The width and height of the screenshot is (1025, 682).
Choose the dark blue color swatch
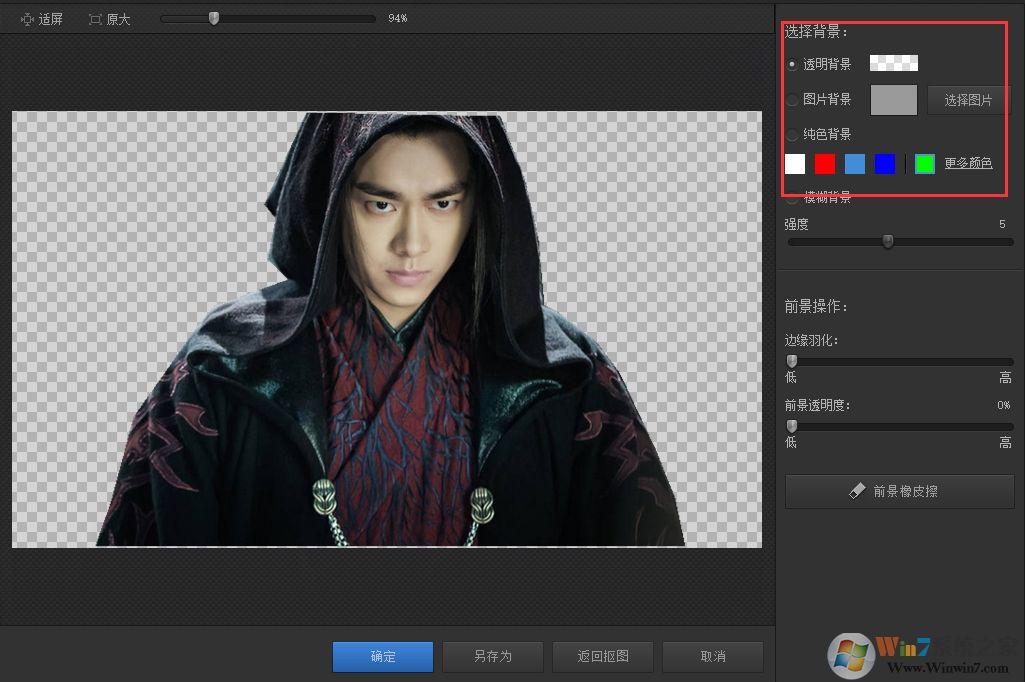point(885,164)
